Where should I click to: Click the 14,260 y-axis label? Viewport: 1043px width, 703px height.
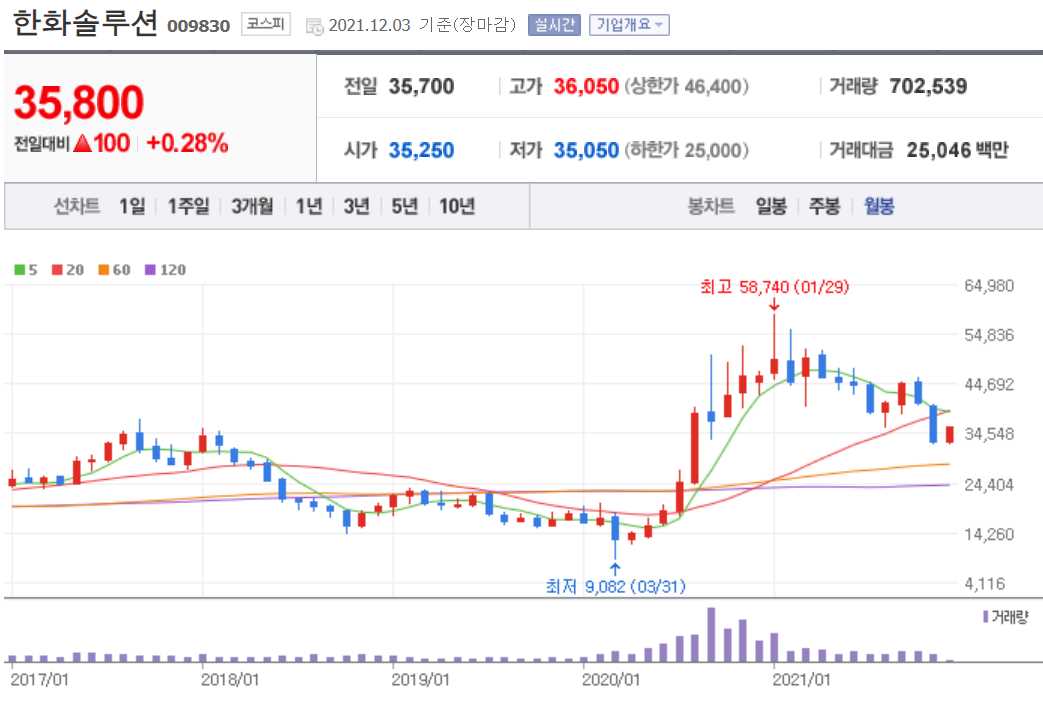pos(989,534)
